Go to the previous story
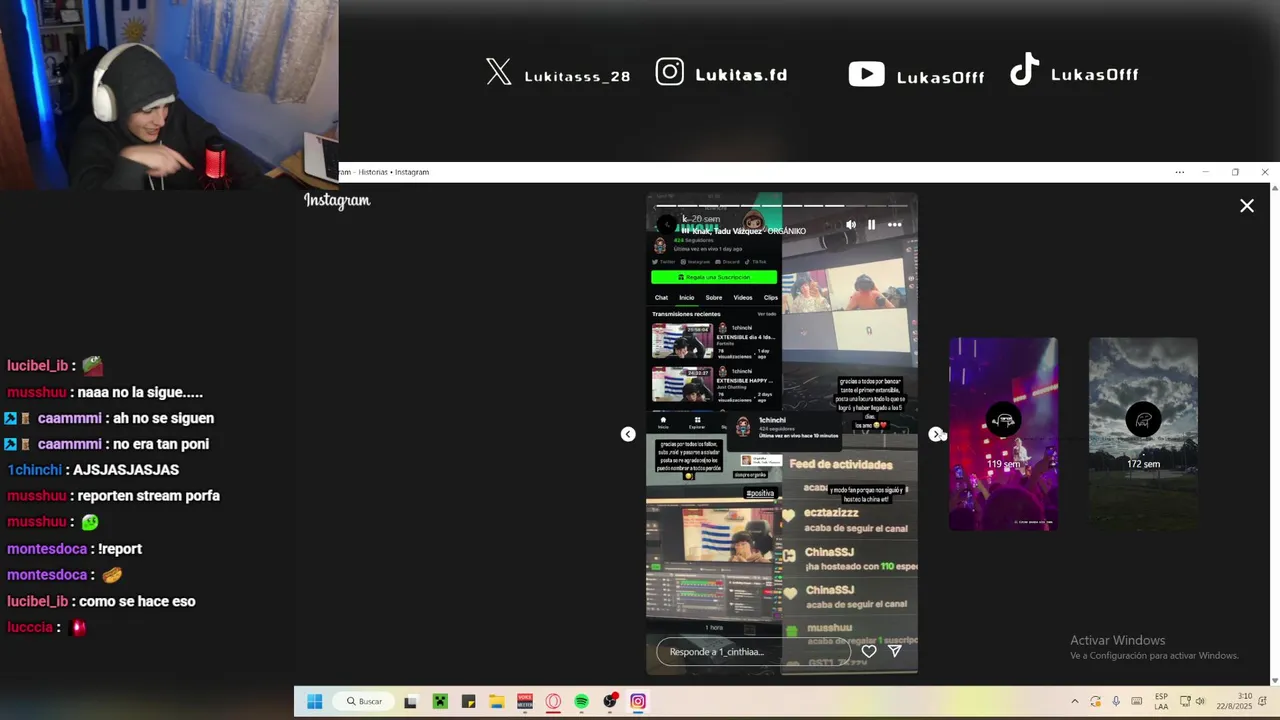Image resolution: width=1280 pixels, height=720 pixels. 628,434
